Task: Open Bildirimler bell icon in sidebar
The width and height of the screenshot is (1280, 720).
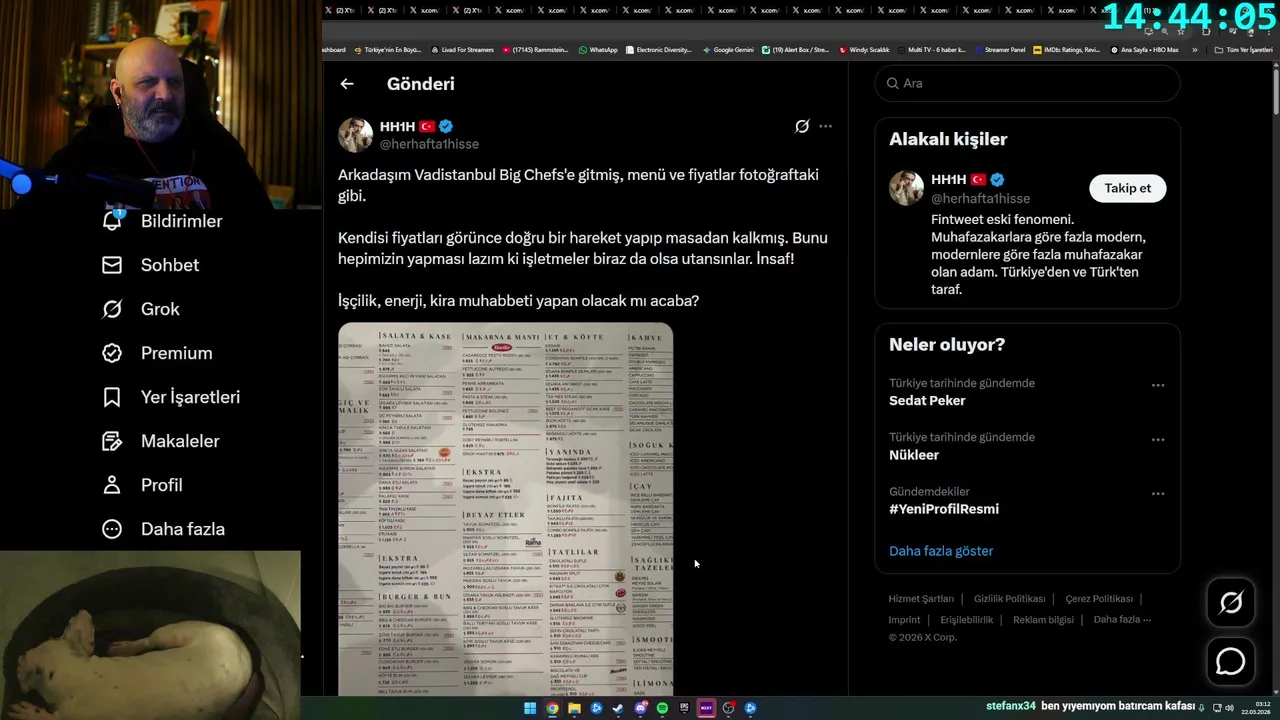Action: (x=112, y=221)
